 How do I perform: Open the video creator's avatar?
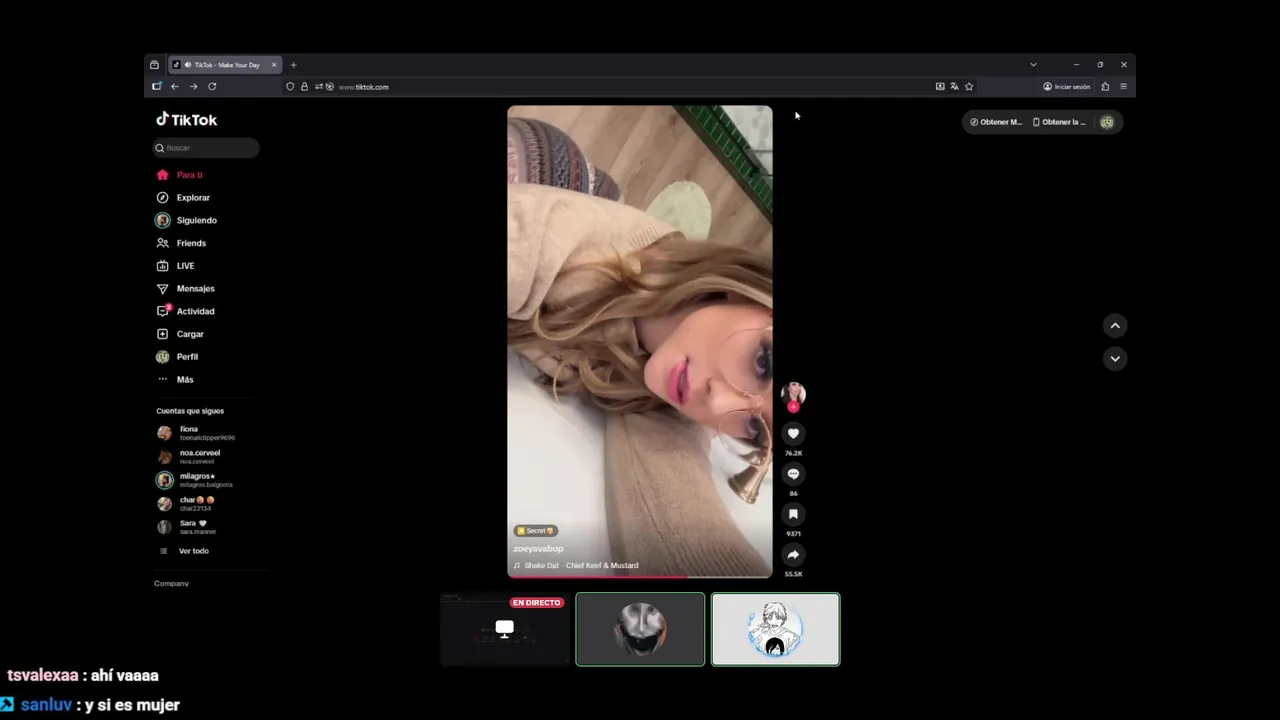[x=793, y=394]
